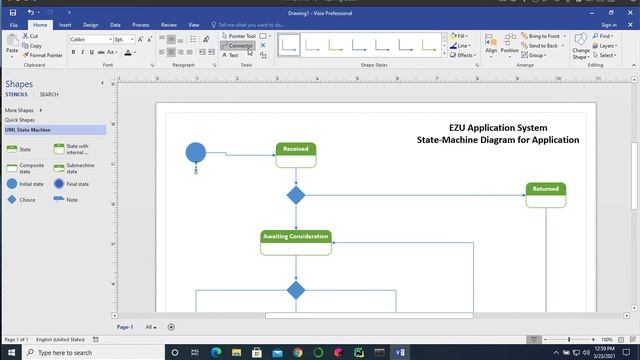Image resolution: width=640 pixels, height=360 pixels.
Task: Click the Group button
Action: click(534, 55)
